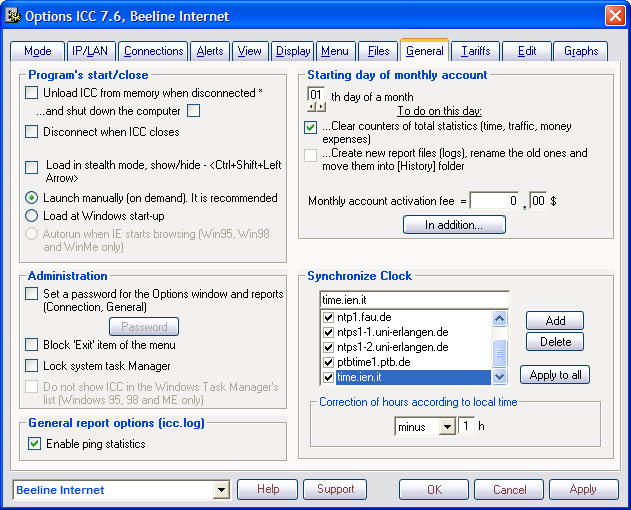
Task: Open the Tariffs tab
Action: pos(476,51)
